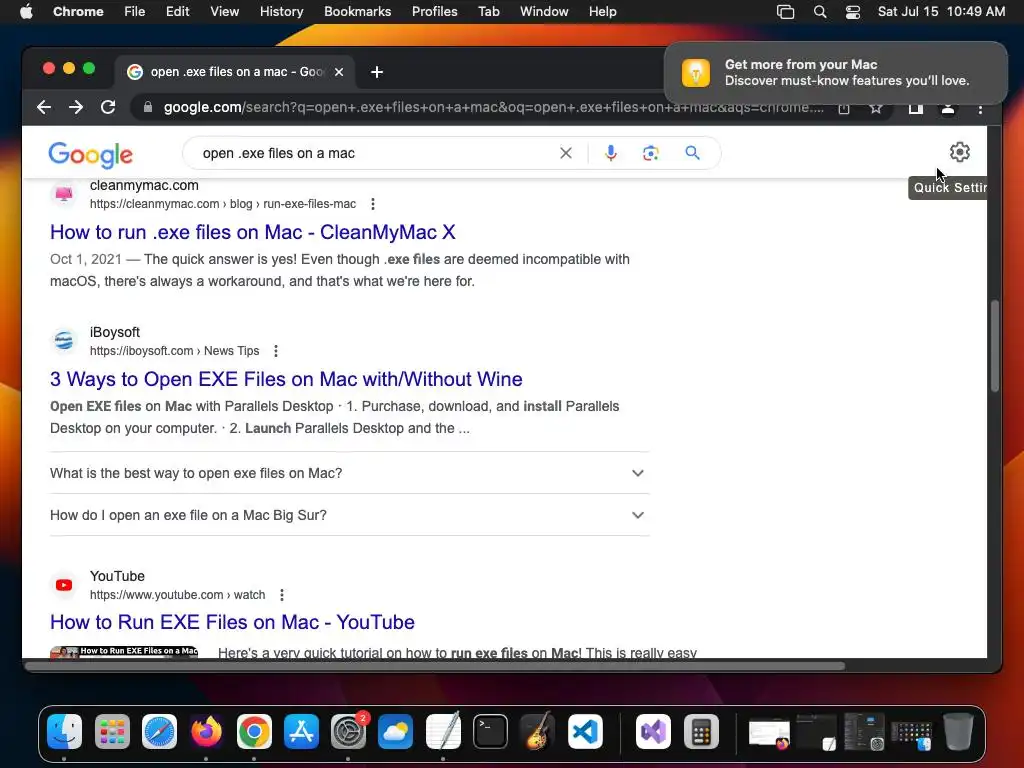Image resolution: width=1024 pixels, height=768 pixels.
Task: Launch Firefox from the Dock
Action: (206, 731)
